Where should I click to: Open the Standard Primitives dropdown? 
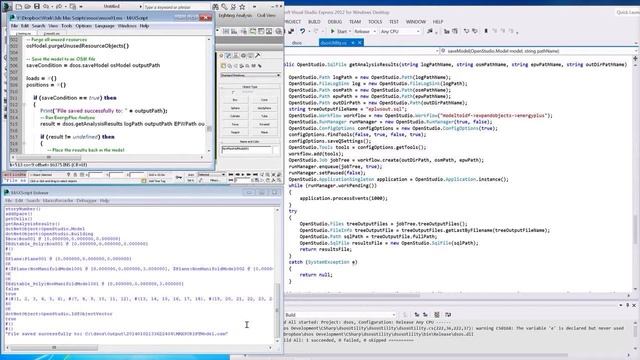251,76
